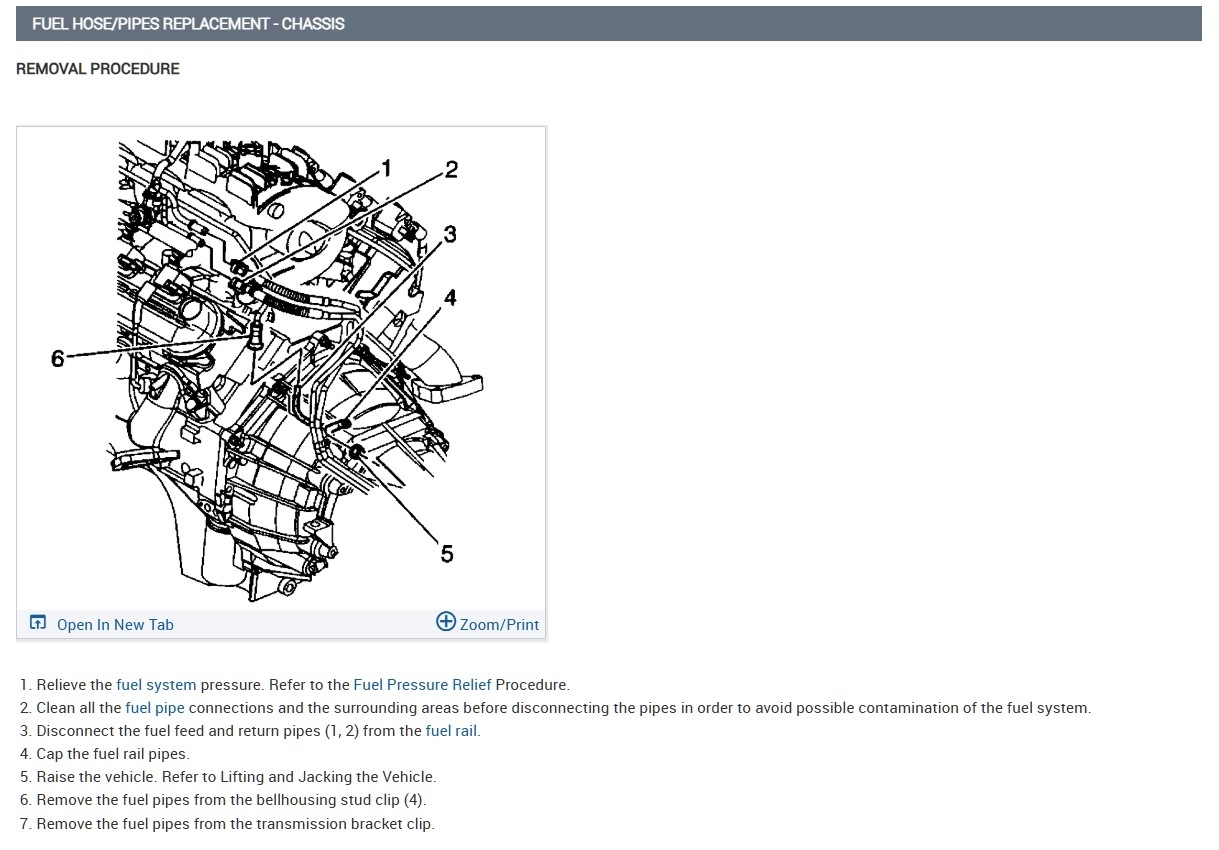Click the Open In New Tab icon
This screenshot has height=850, width=1219.
(x=37, y=623)
